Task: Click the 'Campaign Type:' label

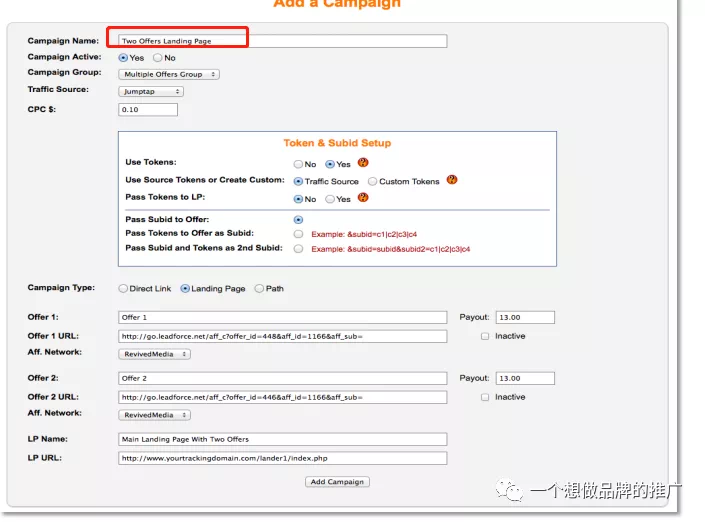Action: 61,288
